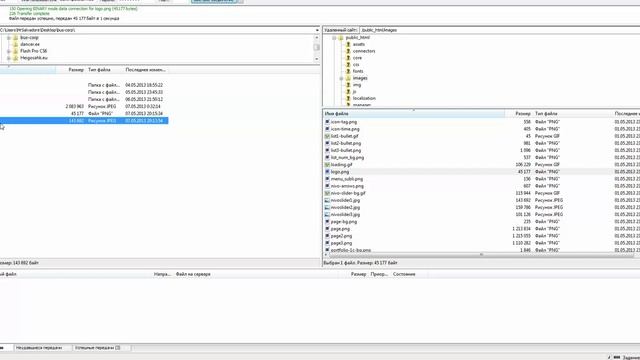Expand the bue-corp local tree node
The width and height of the screenshot is (640, 360).
tap(9, 38)
